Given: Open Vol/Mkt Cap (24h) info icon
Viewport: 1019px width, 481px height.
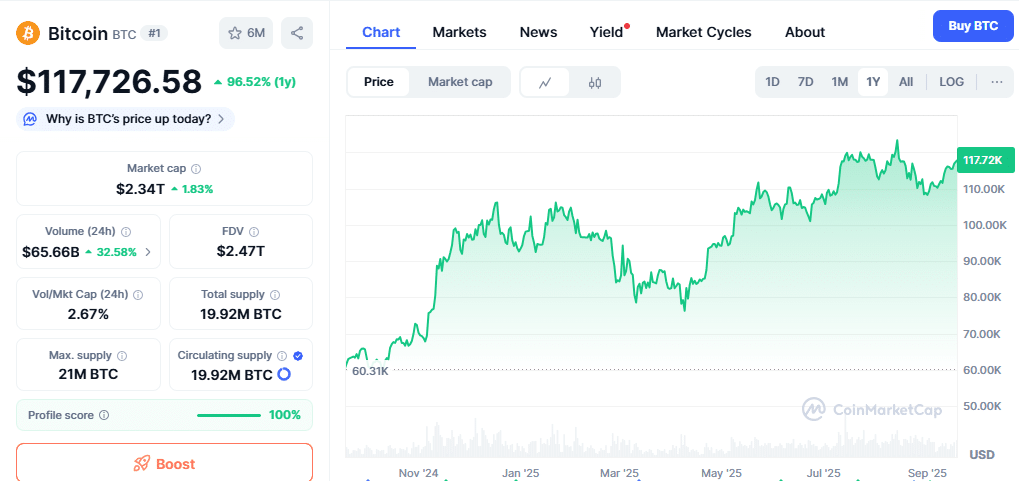Looking at the screenshot, I should [138, 295].
